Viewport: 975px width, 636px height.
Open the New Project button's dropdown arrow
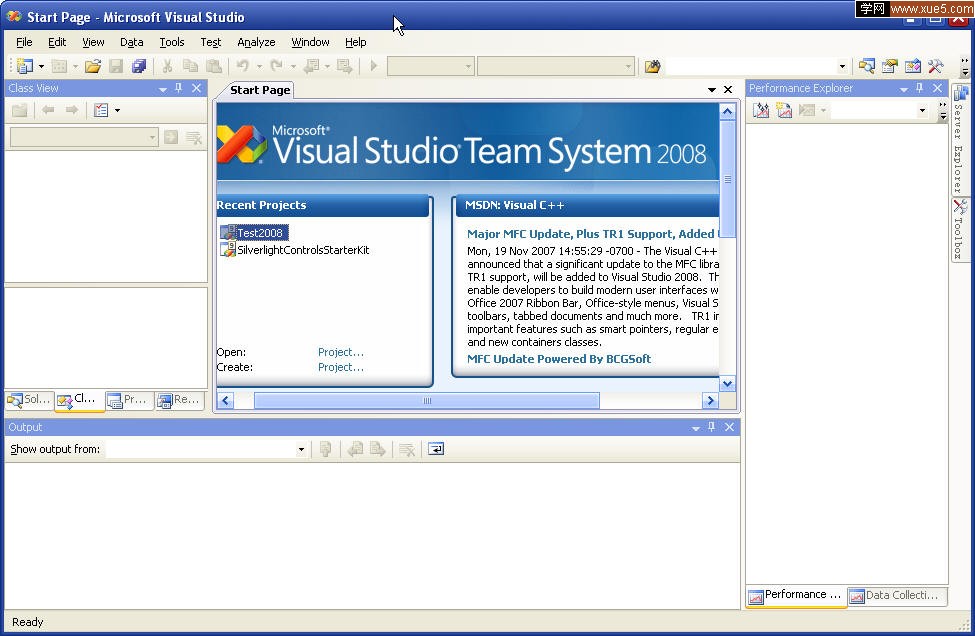coord(41,66)
